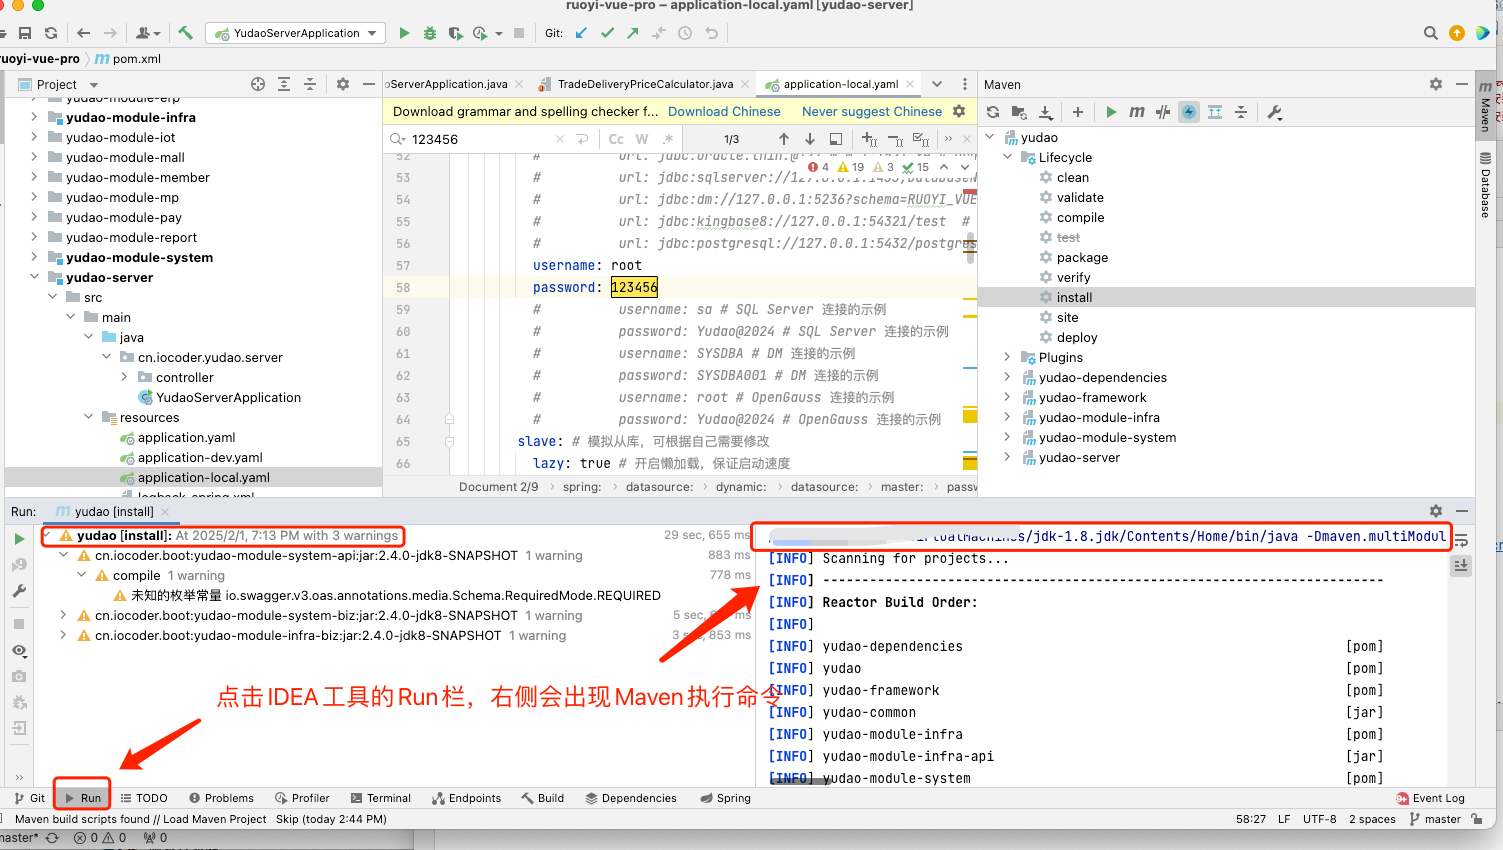
Task: Click Download Sources icon in Maven toolbar
Action: tap(1045, 112)
